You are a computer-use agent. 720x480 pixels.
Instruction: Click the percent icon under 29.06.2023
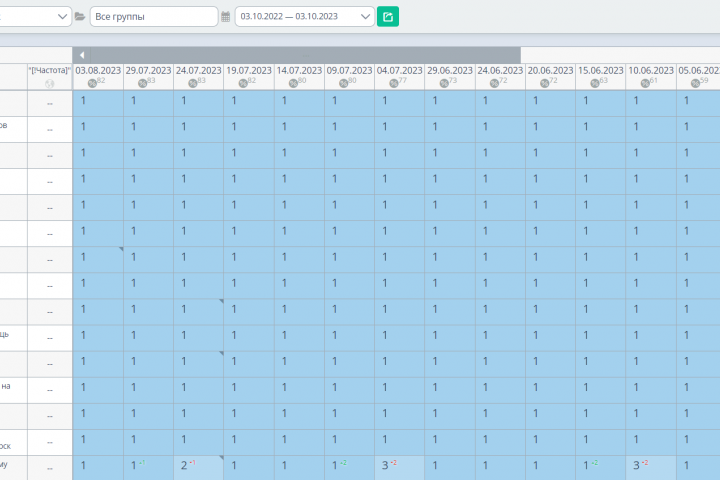point(444,83)
